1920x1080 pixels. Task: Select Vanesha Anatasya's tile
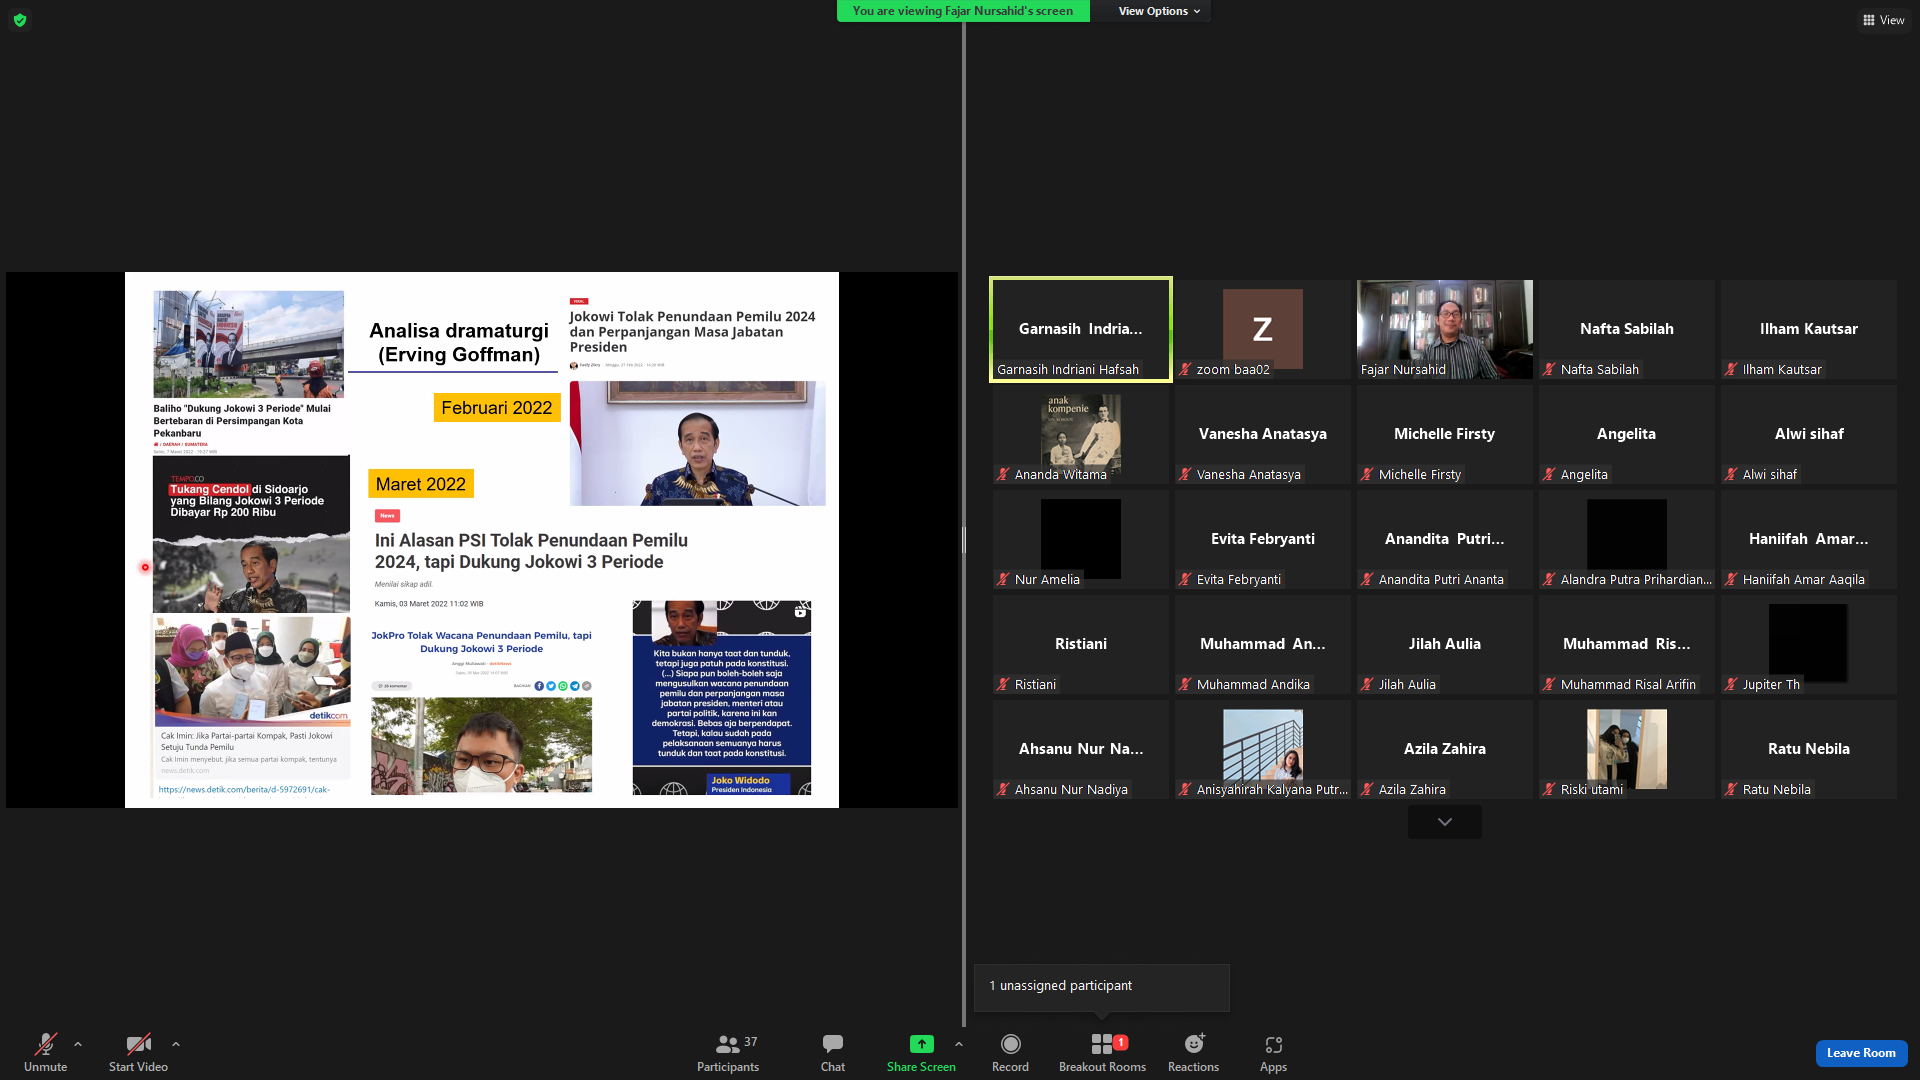1262,434
